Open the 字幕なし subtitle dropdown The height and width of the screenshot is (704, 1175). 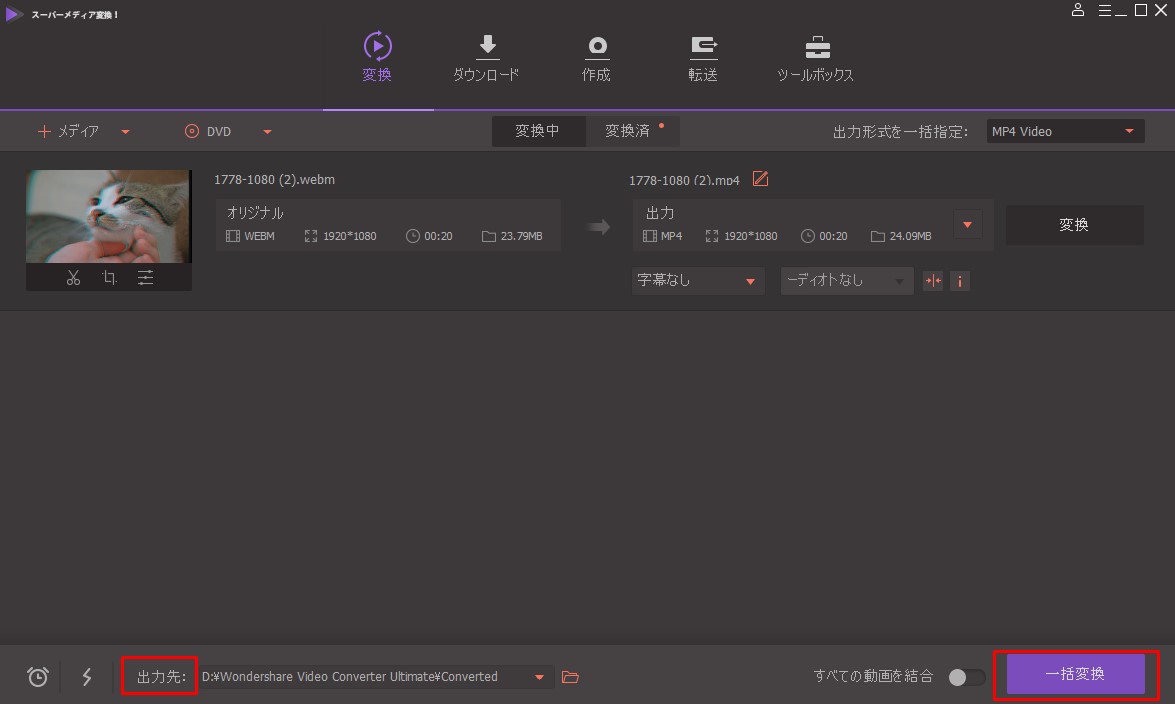(697, 281)
